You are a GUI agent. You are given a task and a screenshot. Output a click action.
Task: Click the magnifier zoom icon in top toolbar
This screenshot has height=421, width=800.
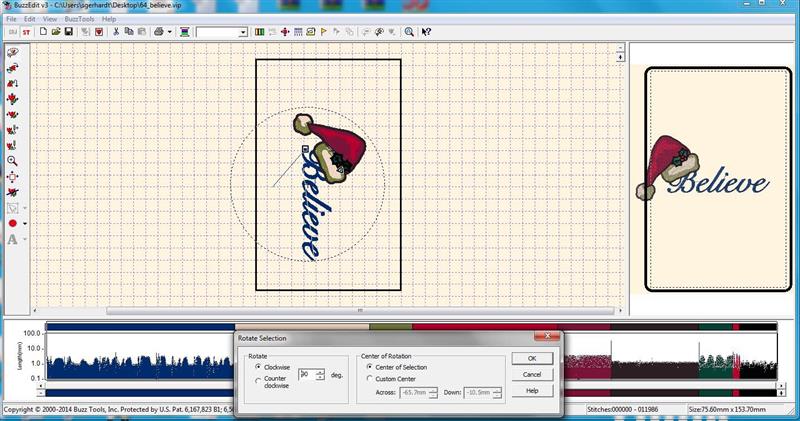click(409, 32)
